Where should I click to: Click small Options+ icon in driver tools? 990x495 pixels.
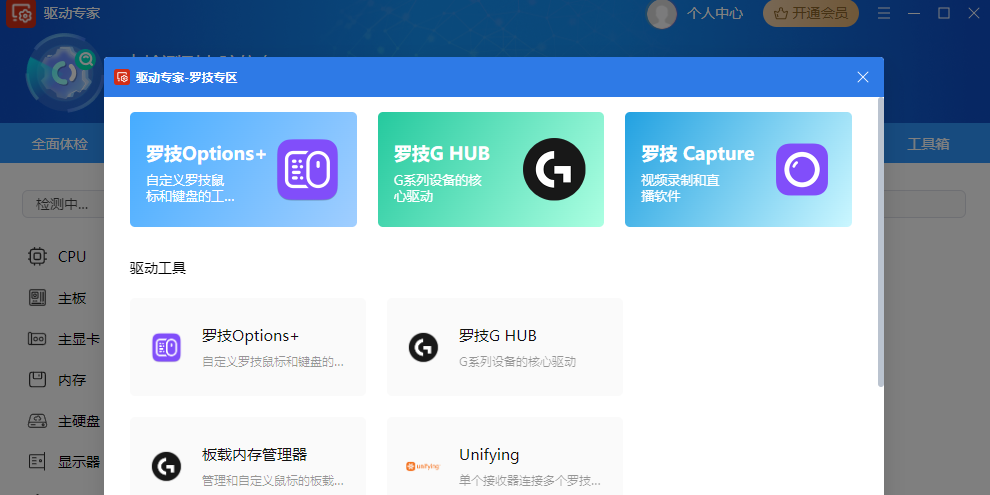point(167,347)
